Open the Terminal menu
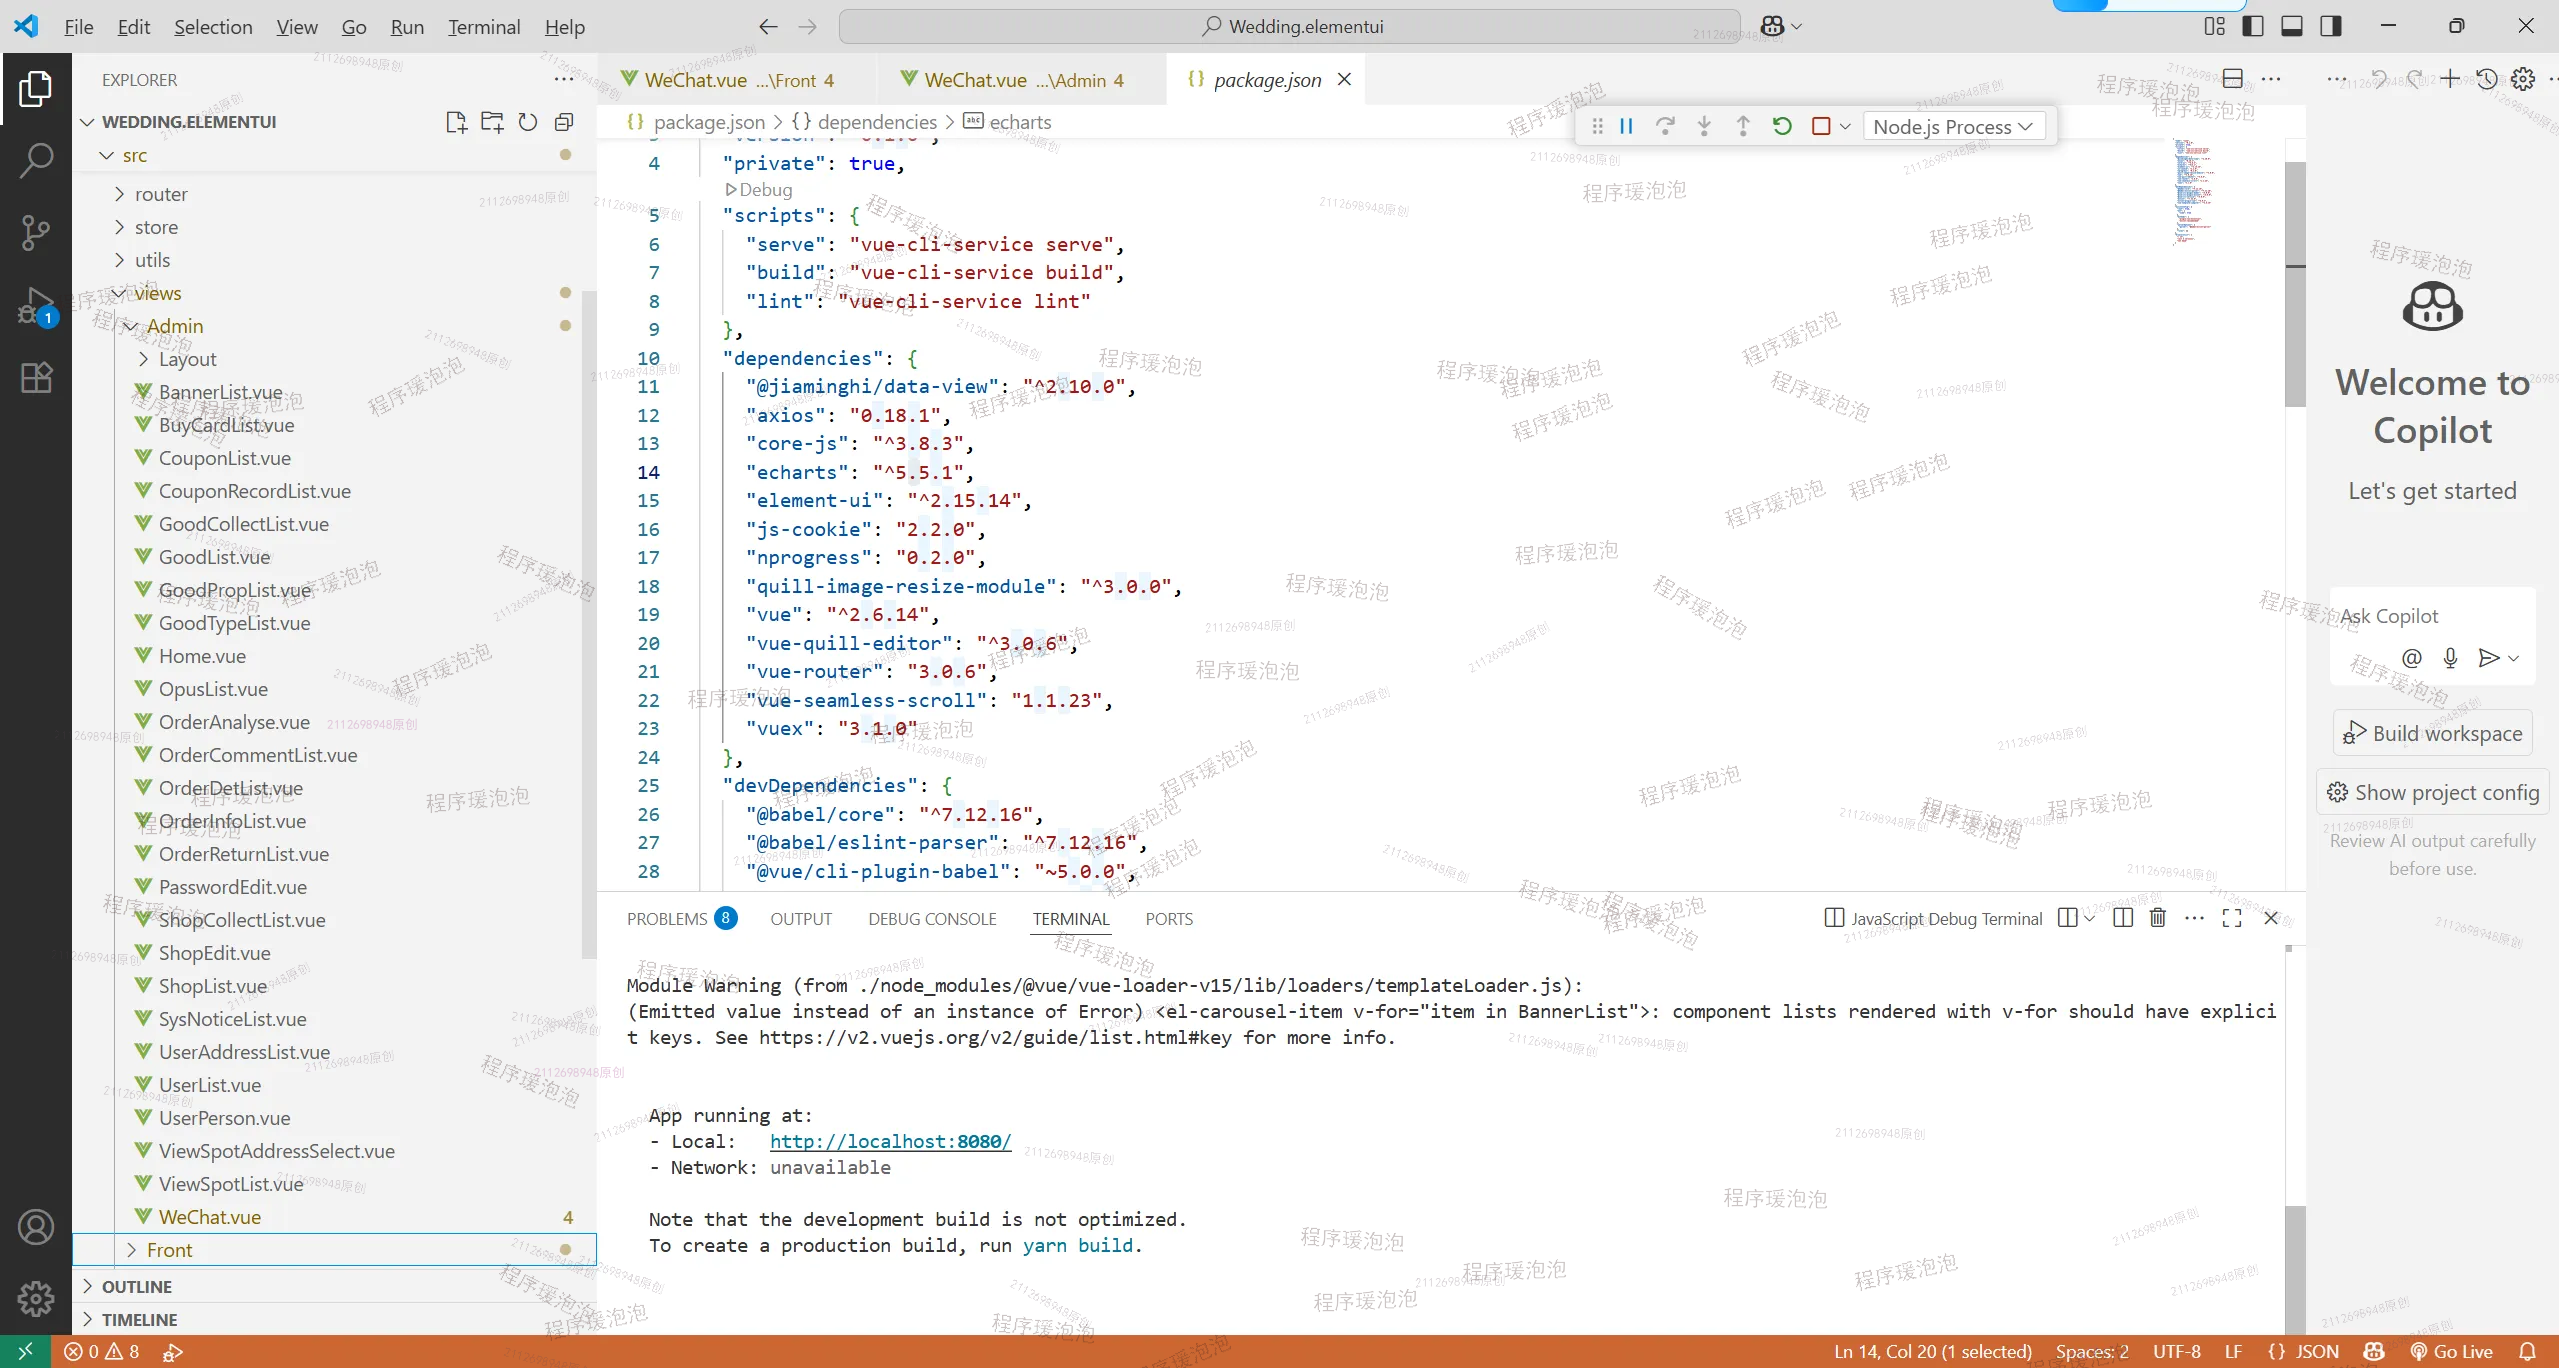 [x=484, y=27]
